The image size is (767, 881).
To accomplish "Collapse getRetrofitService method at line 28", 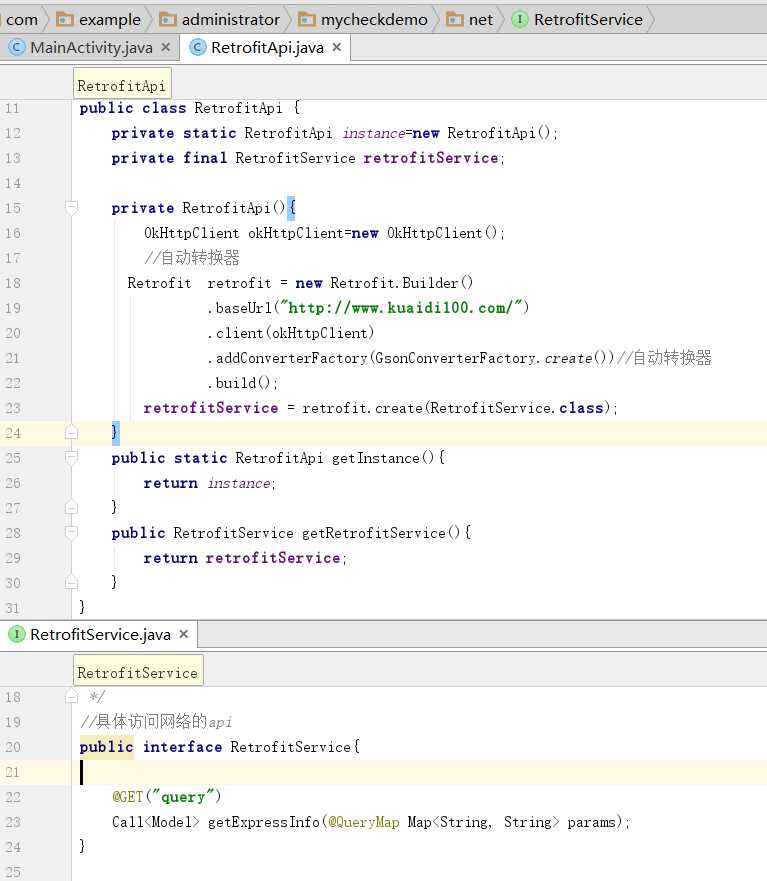I will [71, 532].
